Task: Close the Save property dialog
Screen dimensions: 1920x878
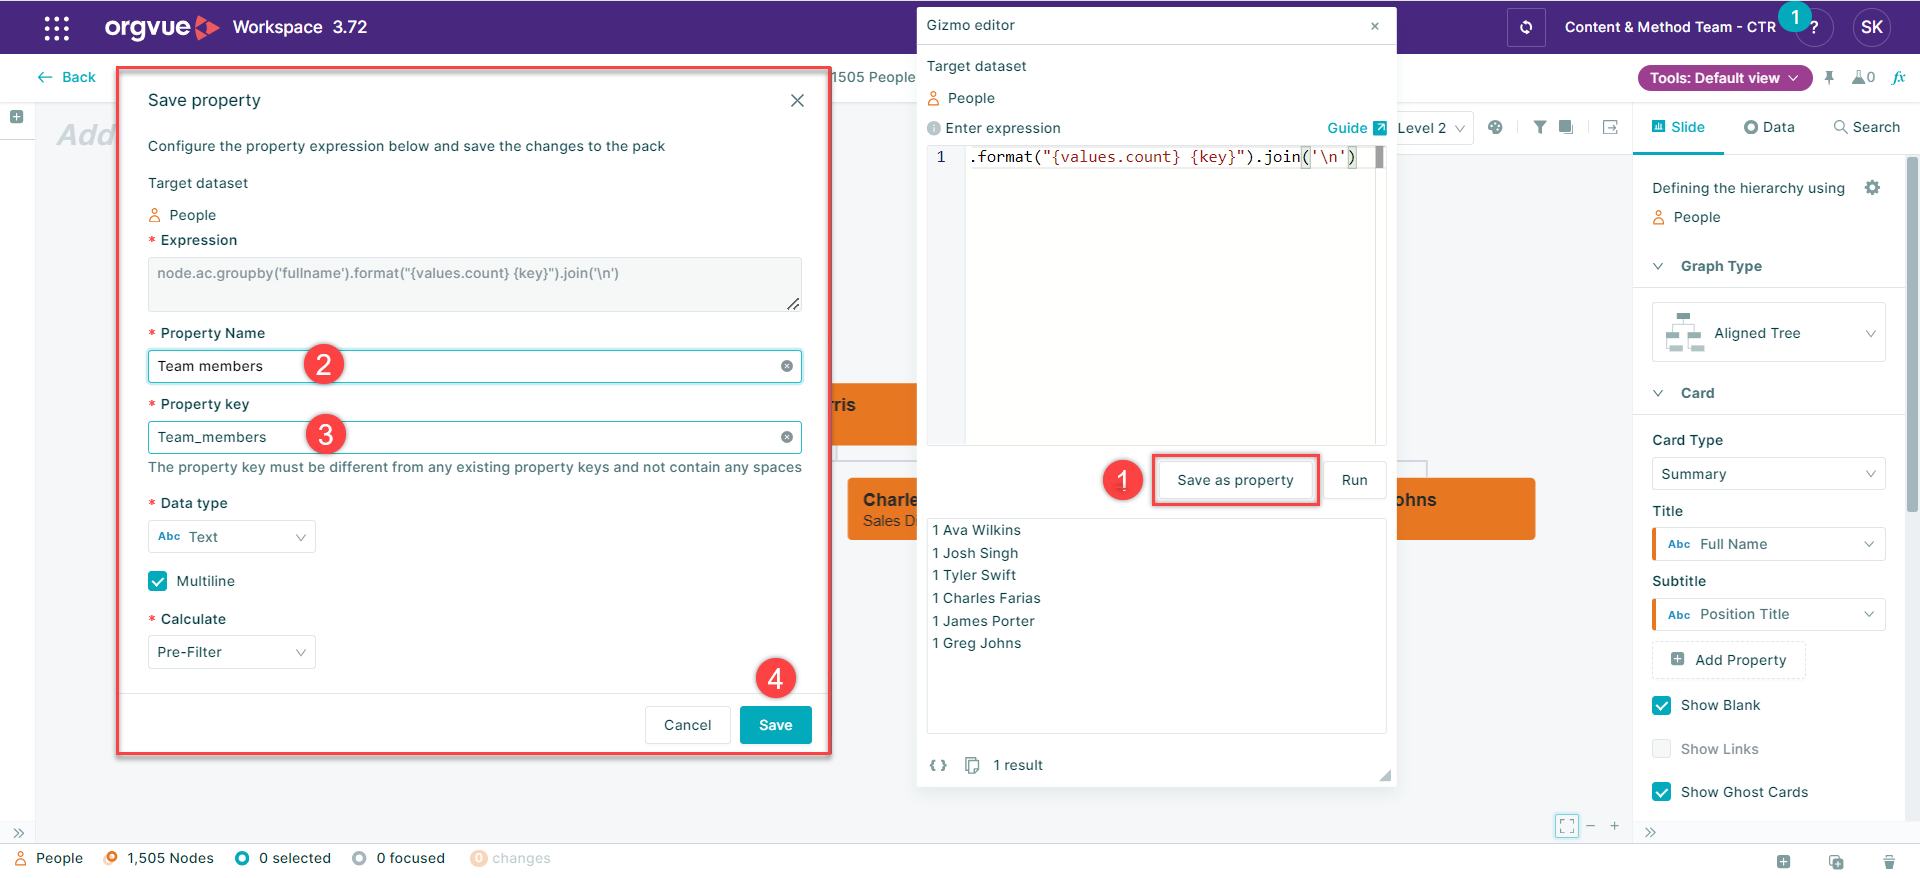Action: click(x=797, y=100)
